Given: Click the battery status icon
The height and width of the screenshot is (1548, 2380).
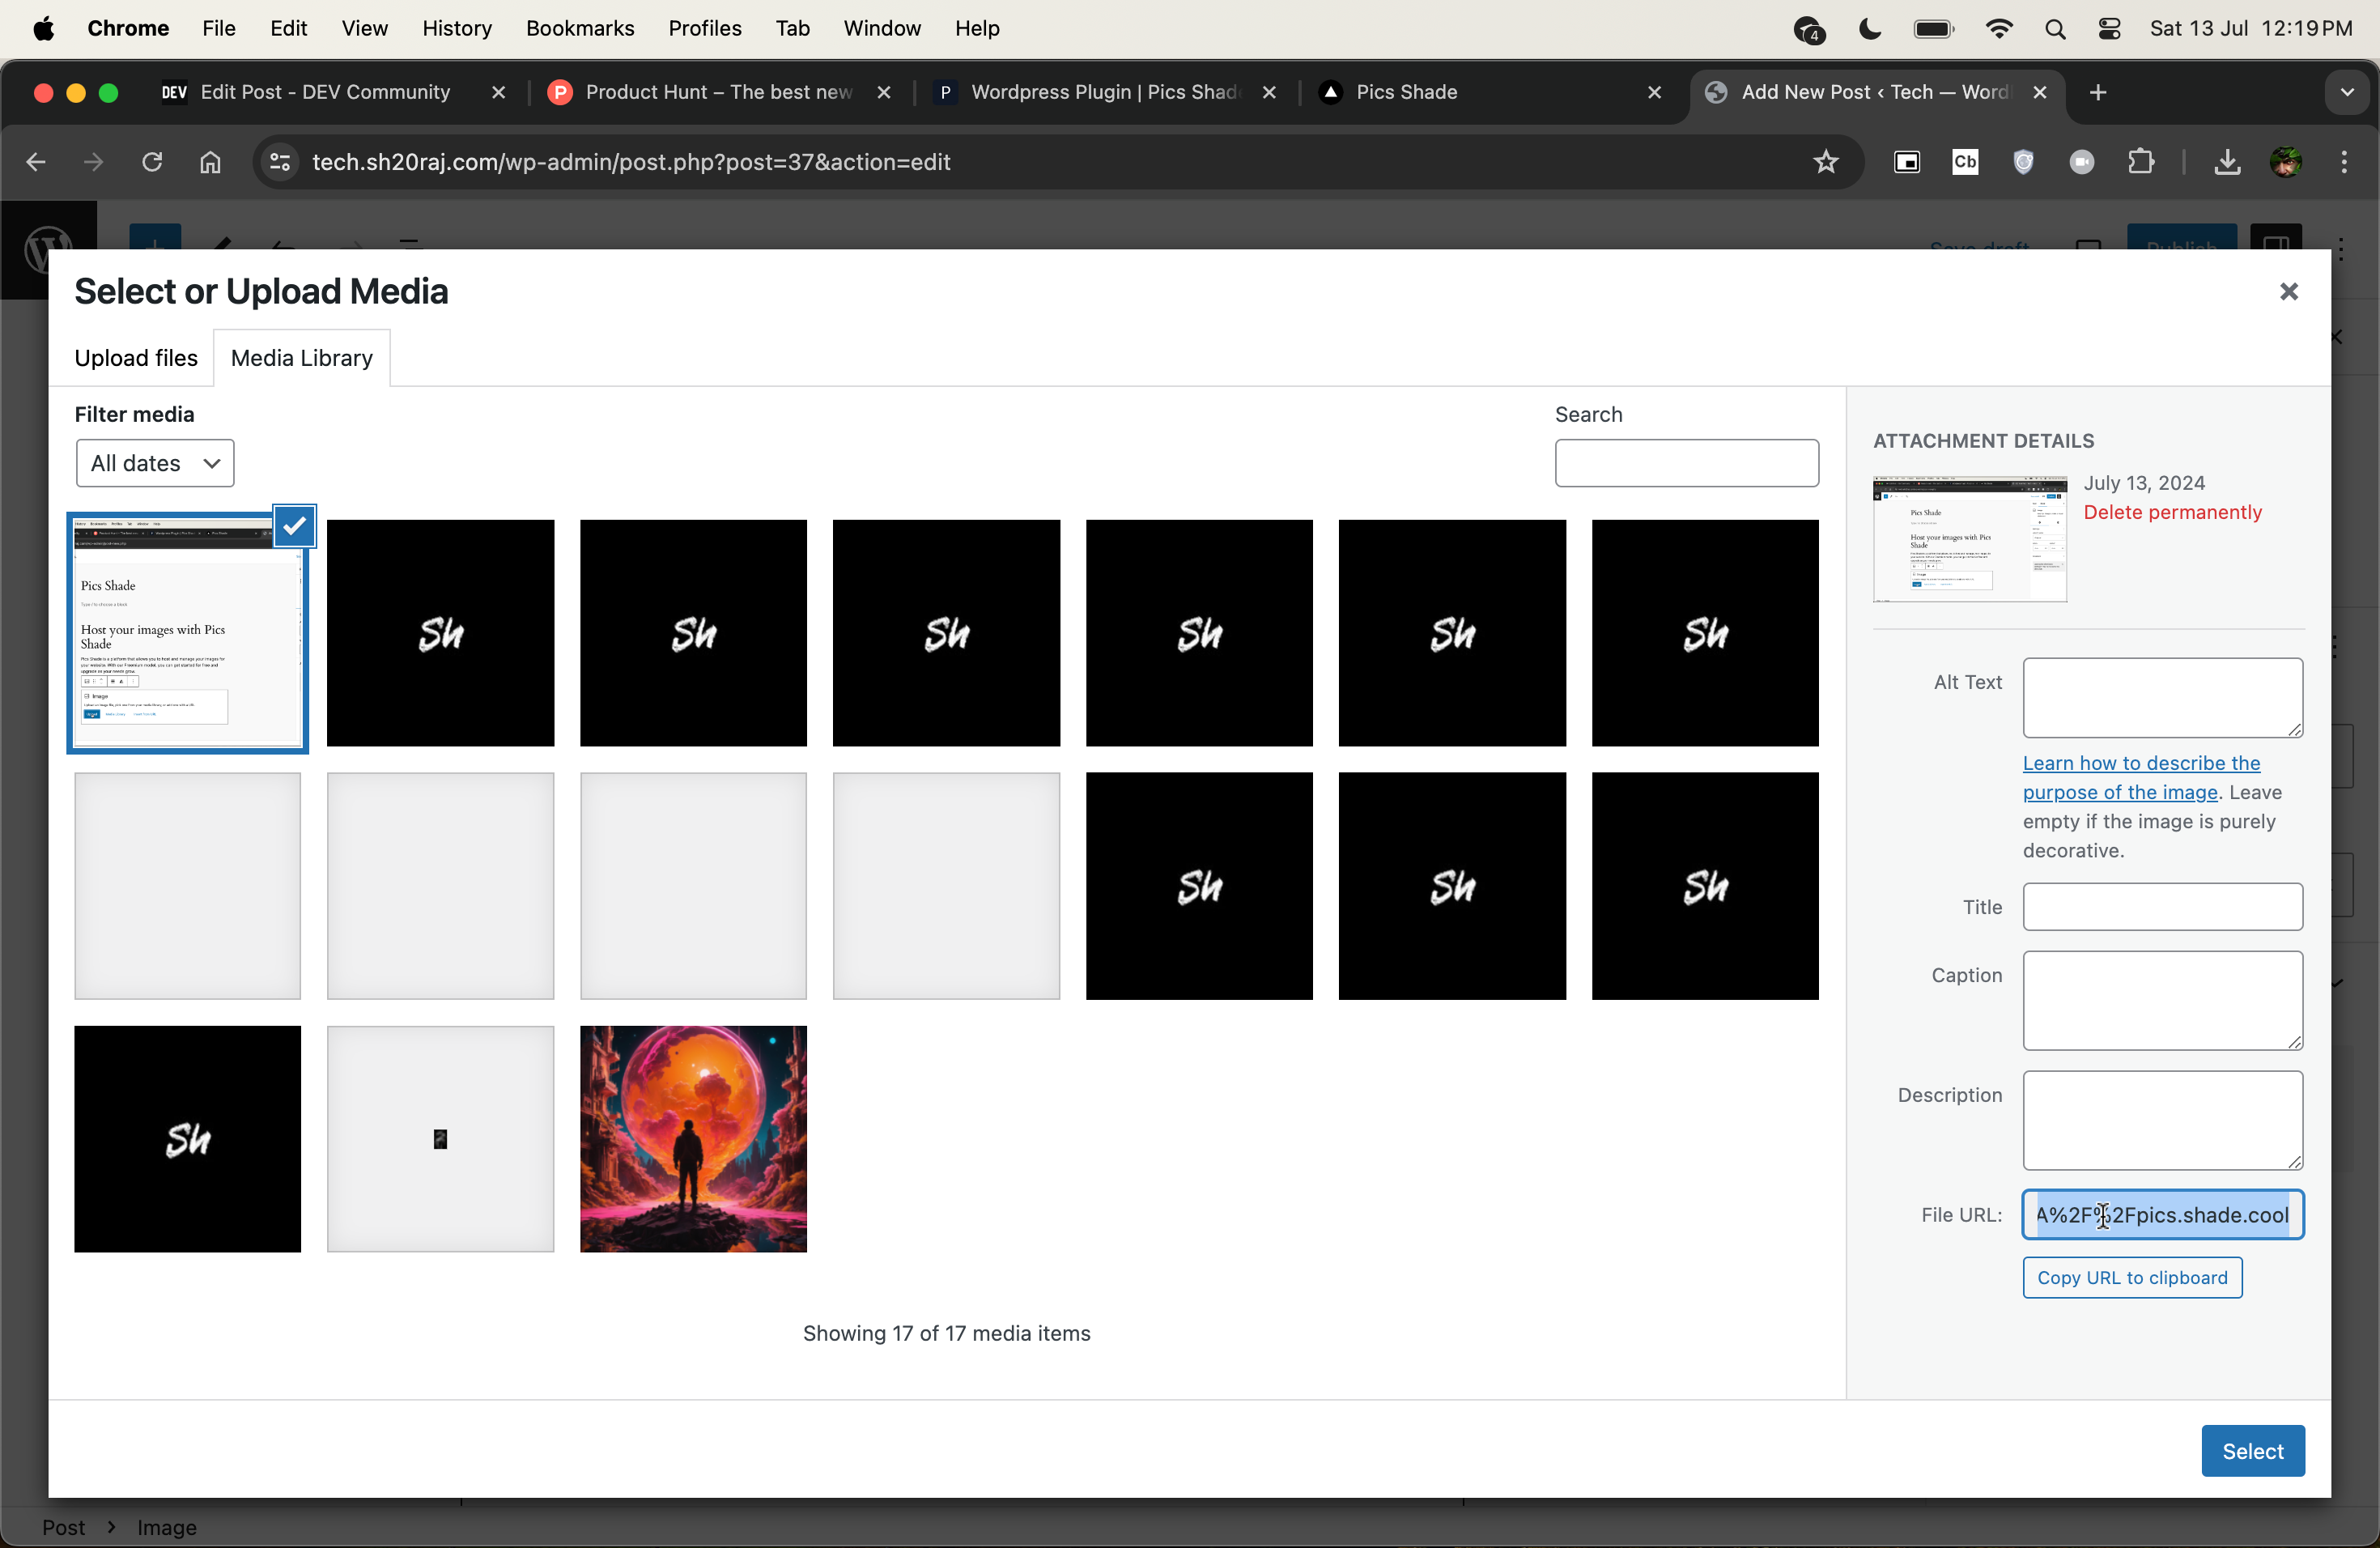Looking at the screenshot, I should point(1933,29).
